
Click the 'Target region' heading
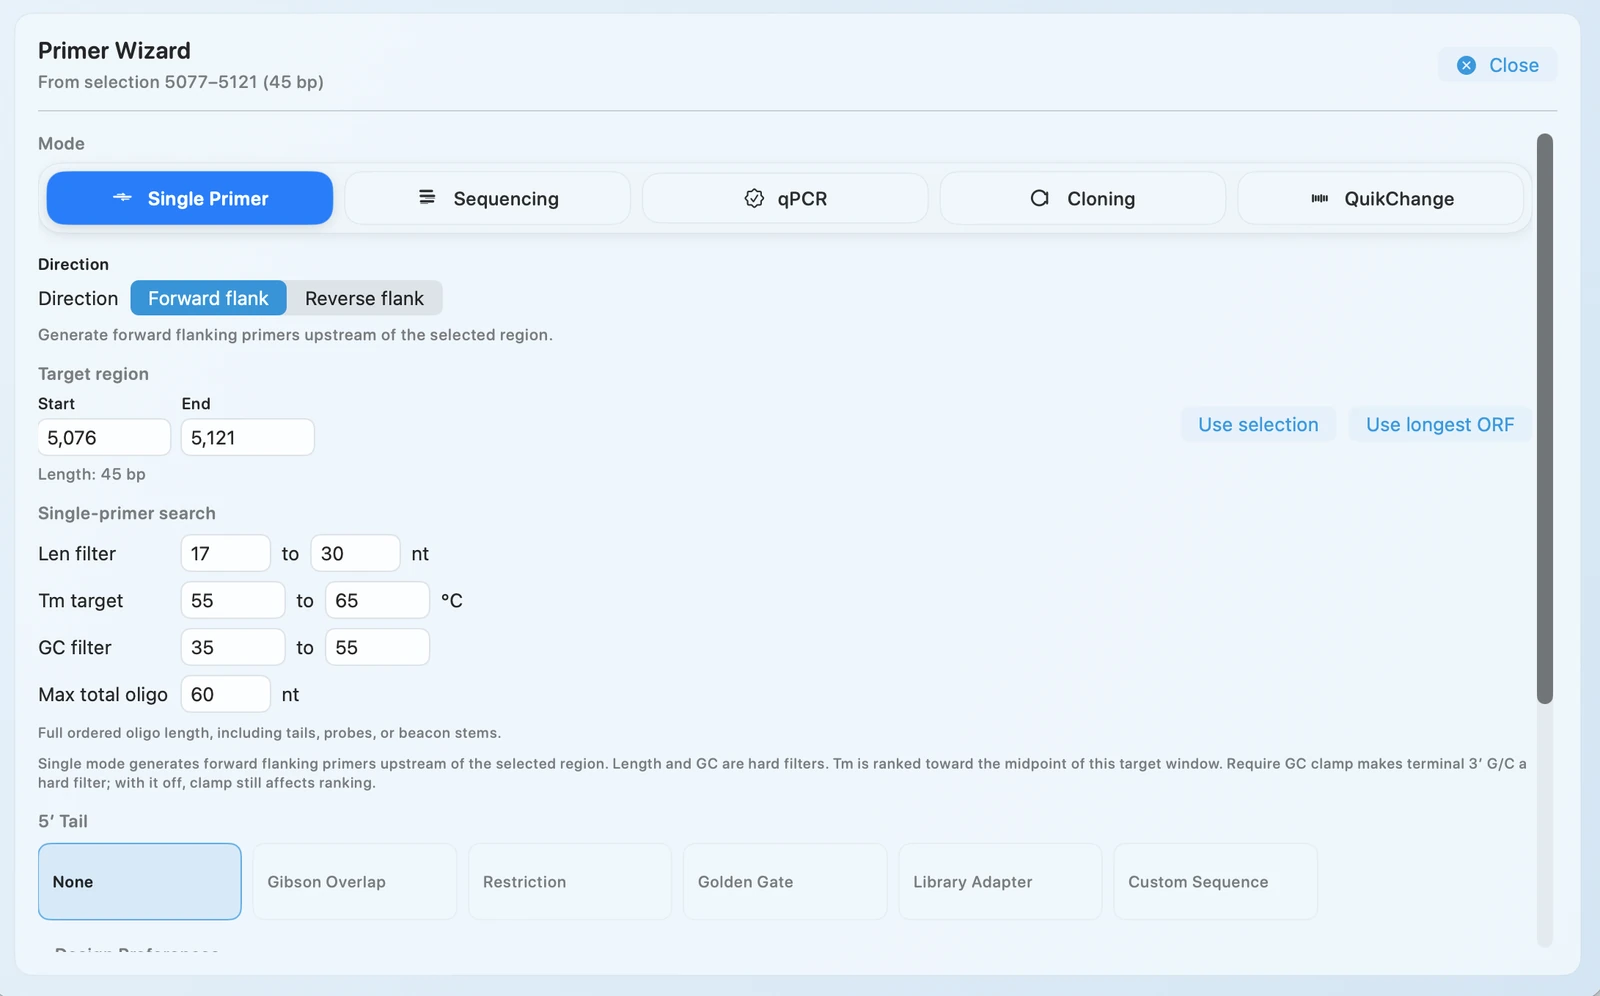point(93,374)
